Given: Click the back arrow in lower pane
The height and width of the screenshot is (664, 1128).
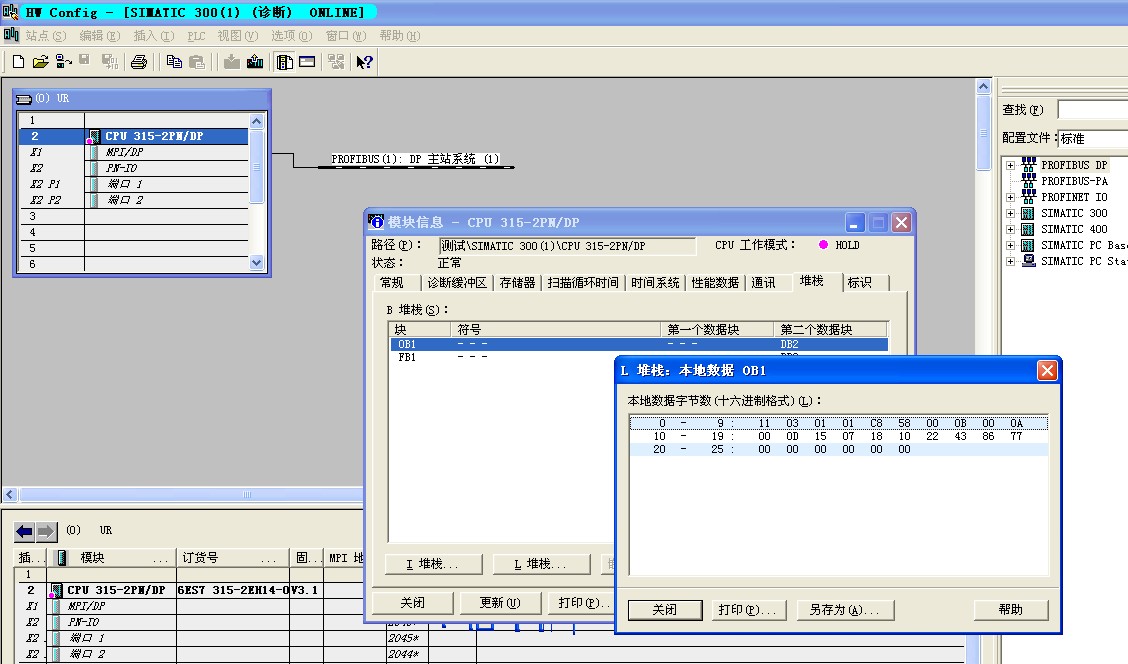Looking at the screenshot, I should 24,532.
